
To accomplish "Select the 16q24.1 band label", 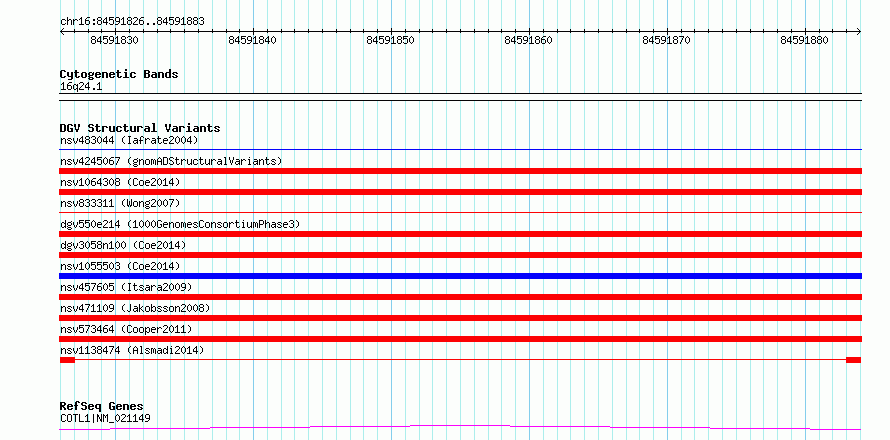I will (81, 87).
